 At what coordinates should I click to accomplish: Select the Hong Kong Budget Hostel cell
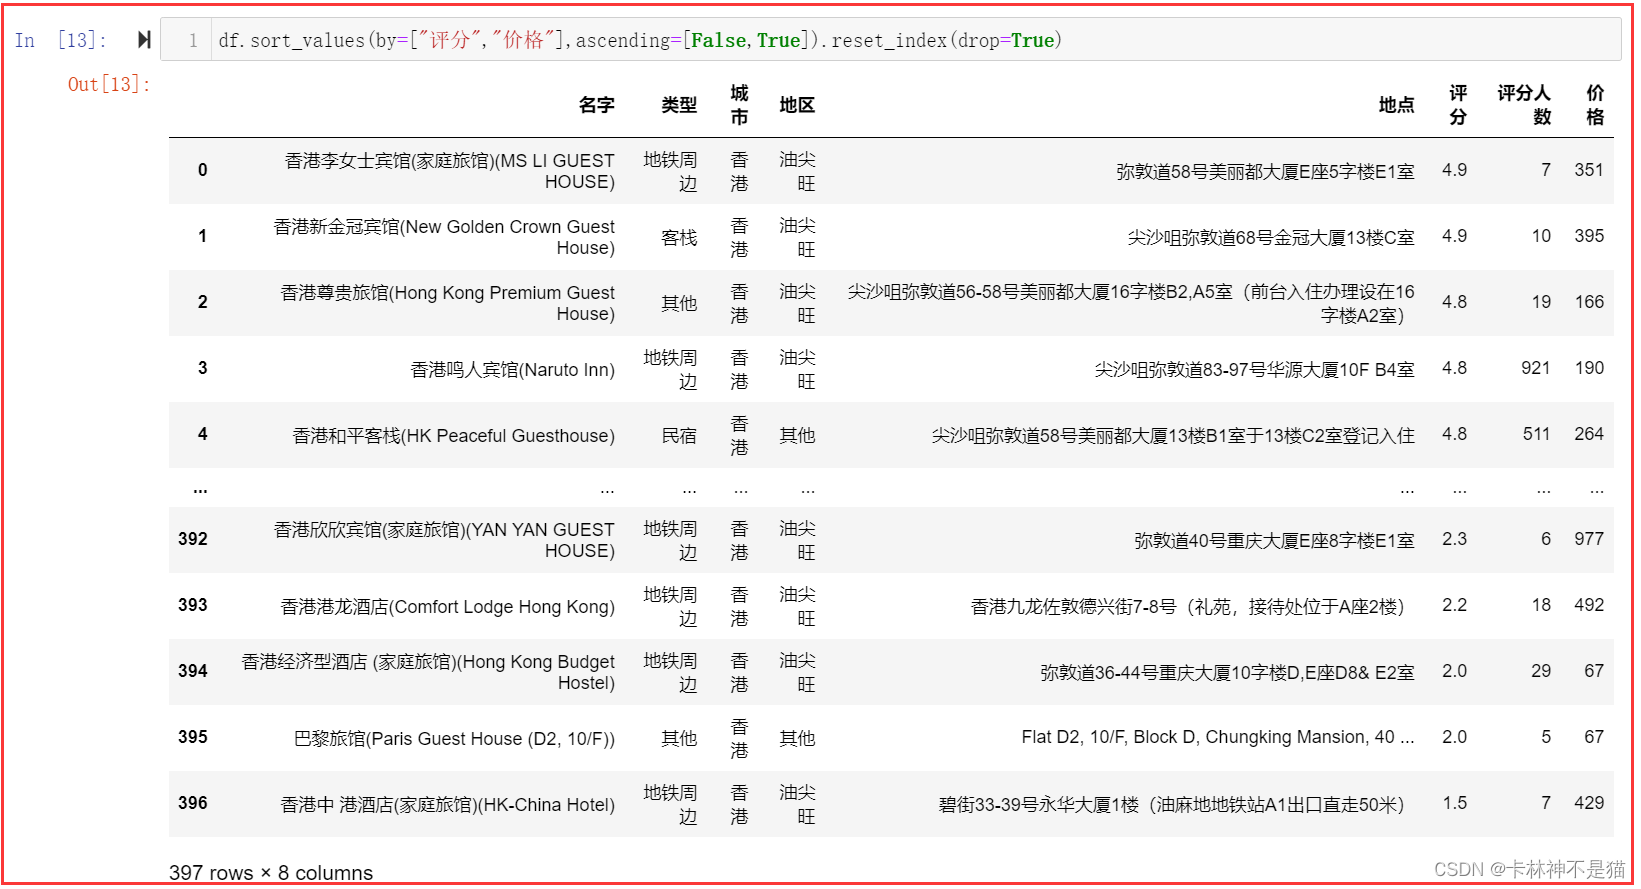point(428,672)
